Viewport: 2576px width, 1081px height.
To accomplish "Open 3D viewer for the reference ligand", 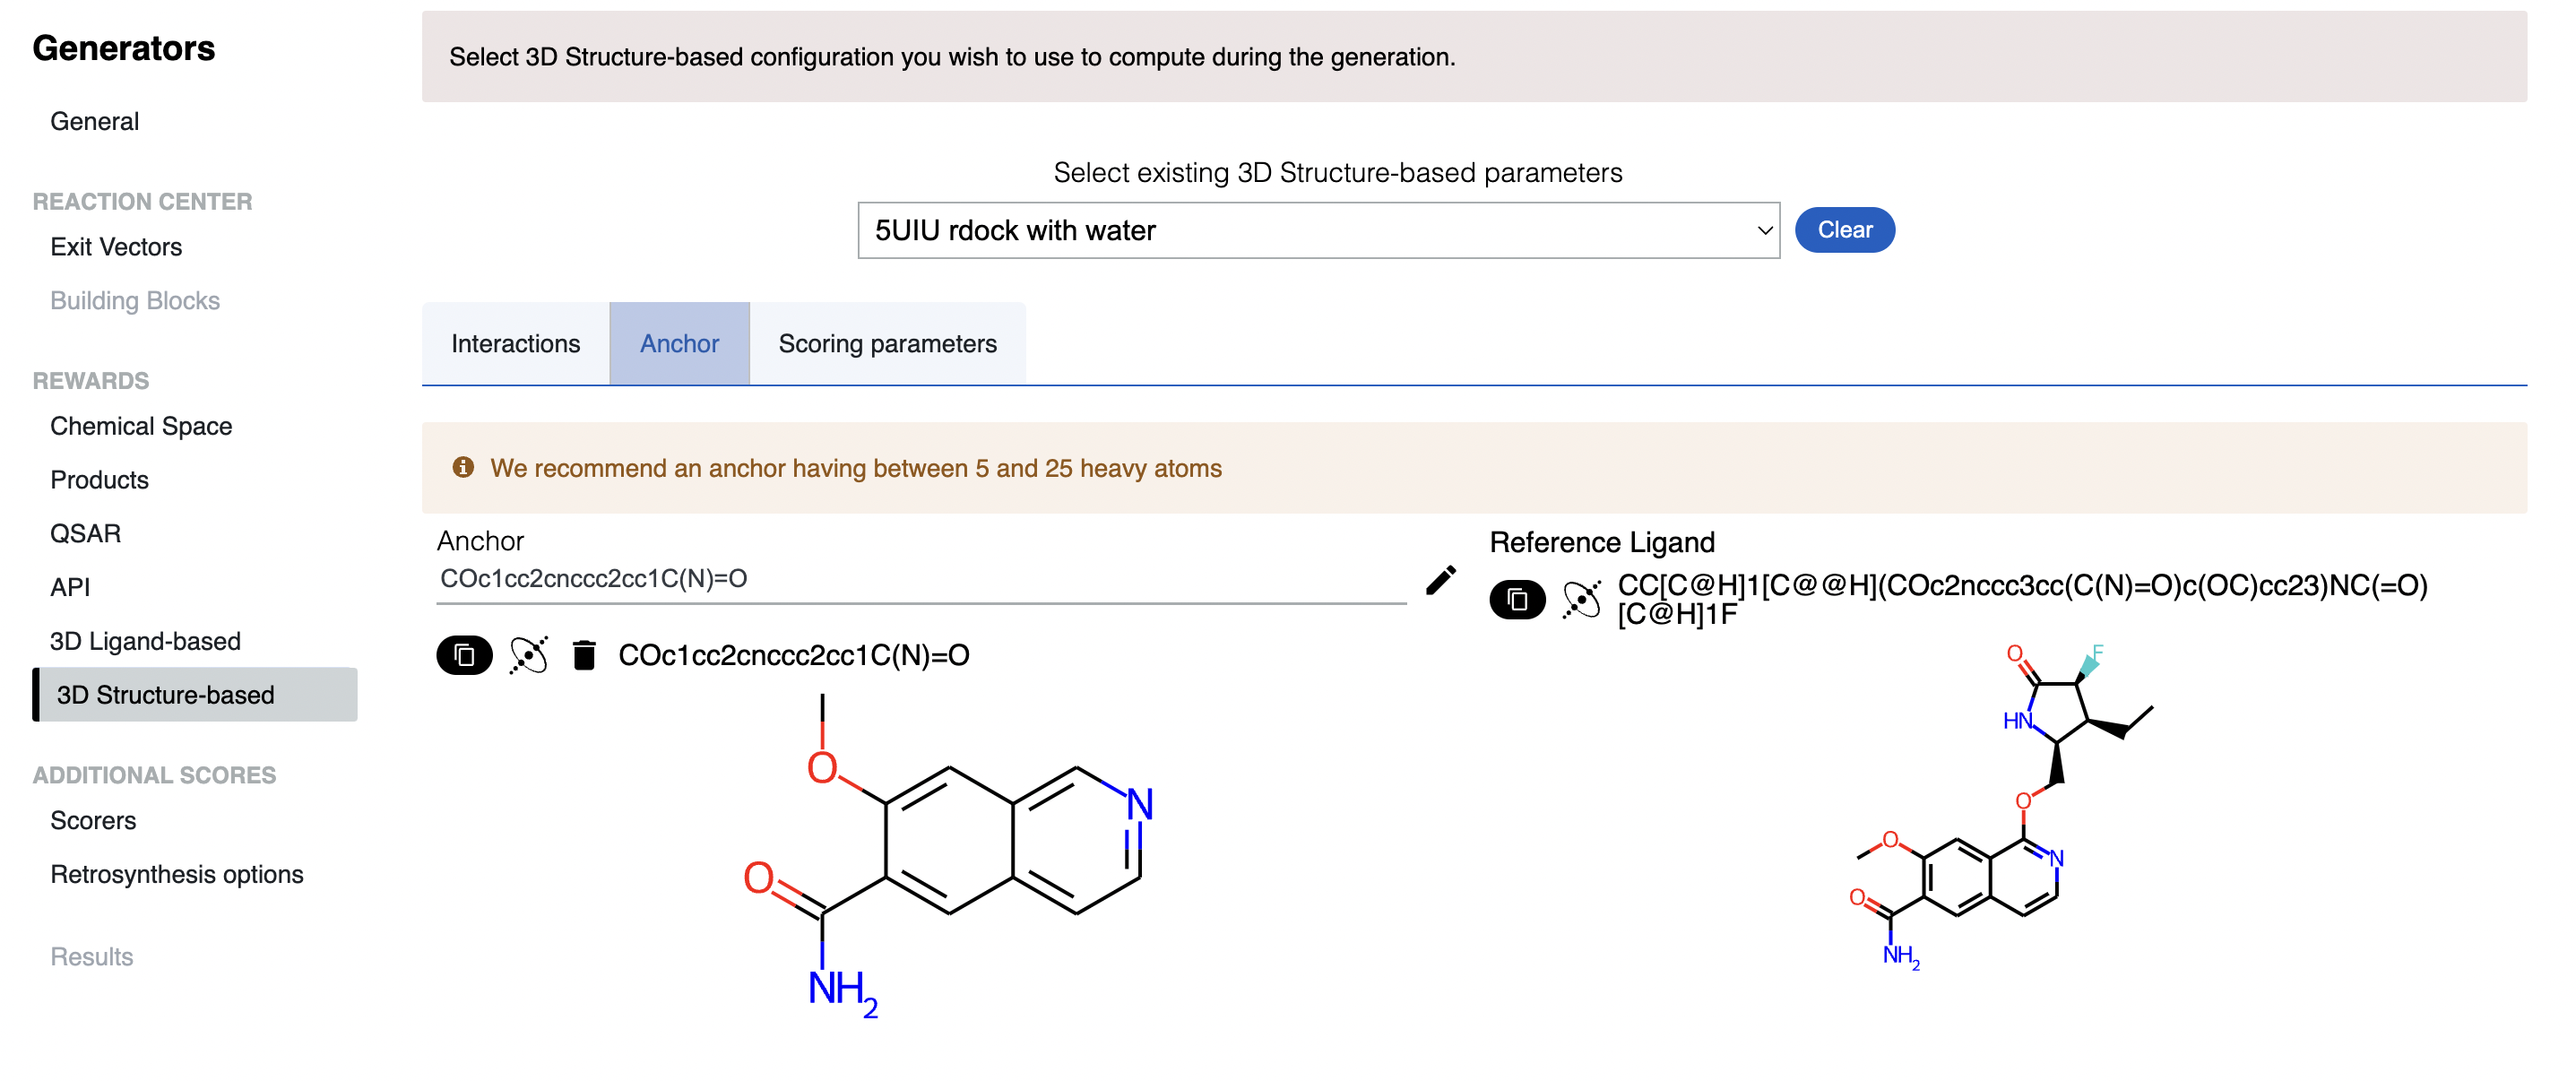I will [x=1581, y=599].
